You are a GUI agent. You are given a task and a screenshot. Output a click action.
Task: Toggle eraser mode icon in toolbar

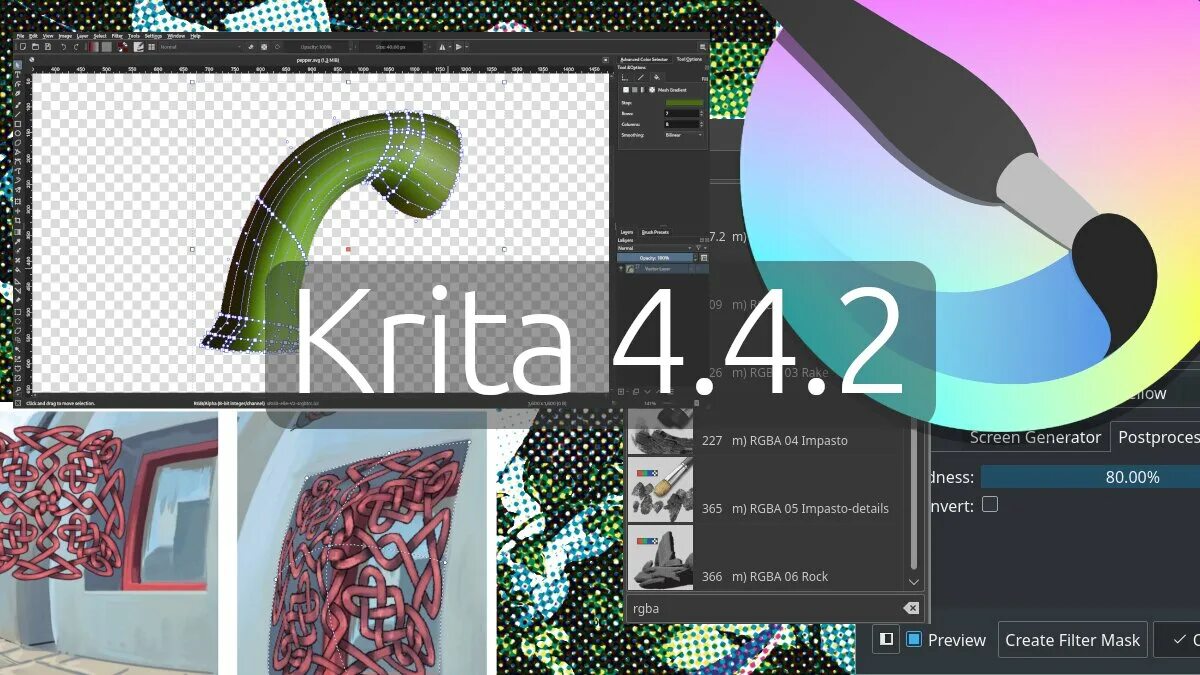251,47
